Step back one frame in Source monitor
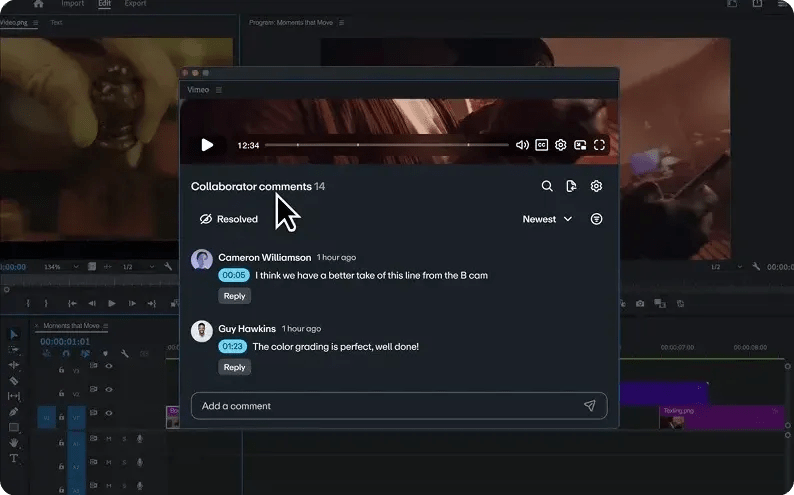The width and height of the screenshot is (794, 495). 92,304
